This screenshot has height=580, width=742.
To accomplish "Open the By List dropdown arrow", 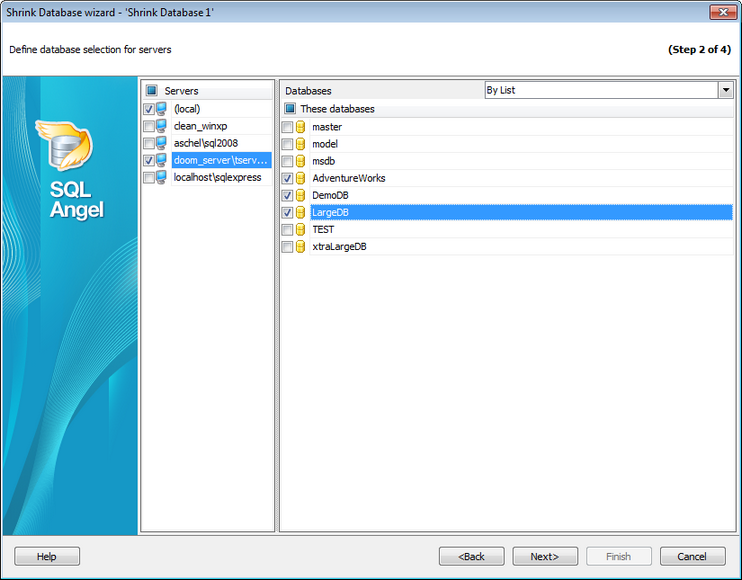I will [x=725, y=90].
